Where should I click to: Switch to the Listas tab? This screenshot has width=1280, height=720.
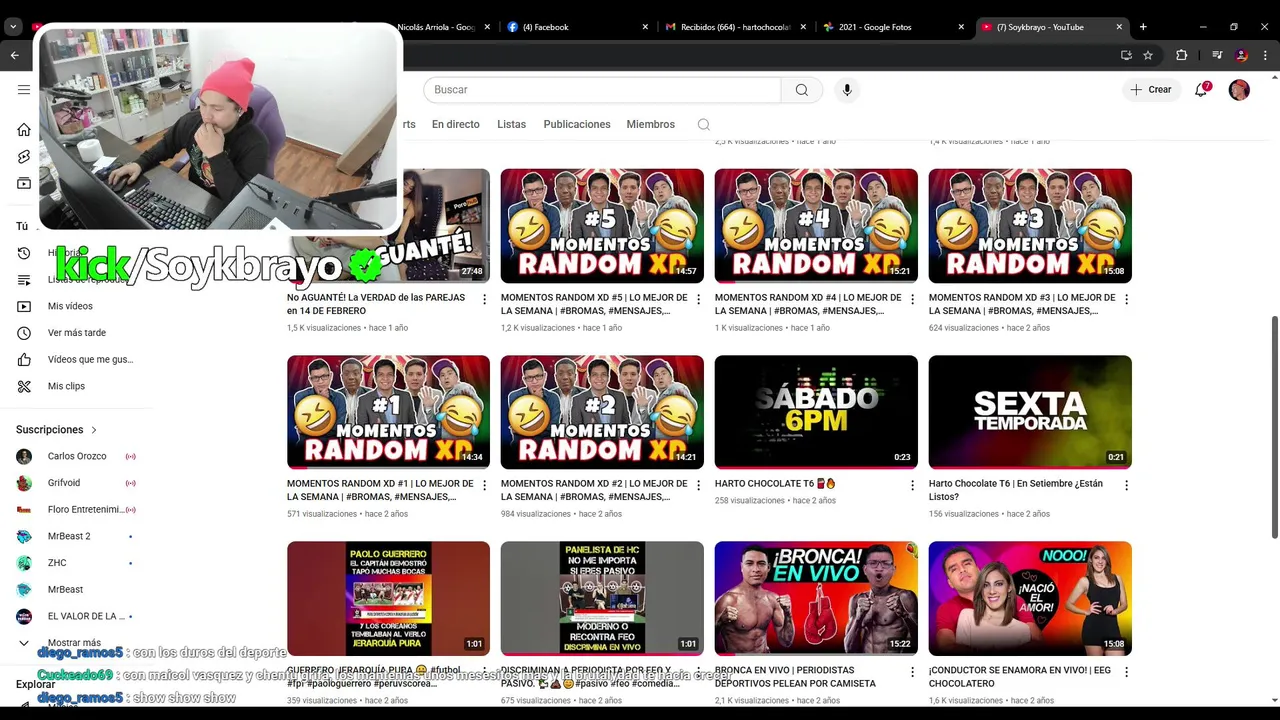(511, 124)
